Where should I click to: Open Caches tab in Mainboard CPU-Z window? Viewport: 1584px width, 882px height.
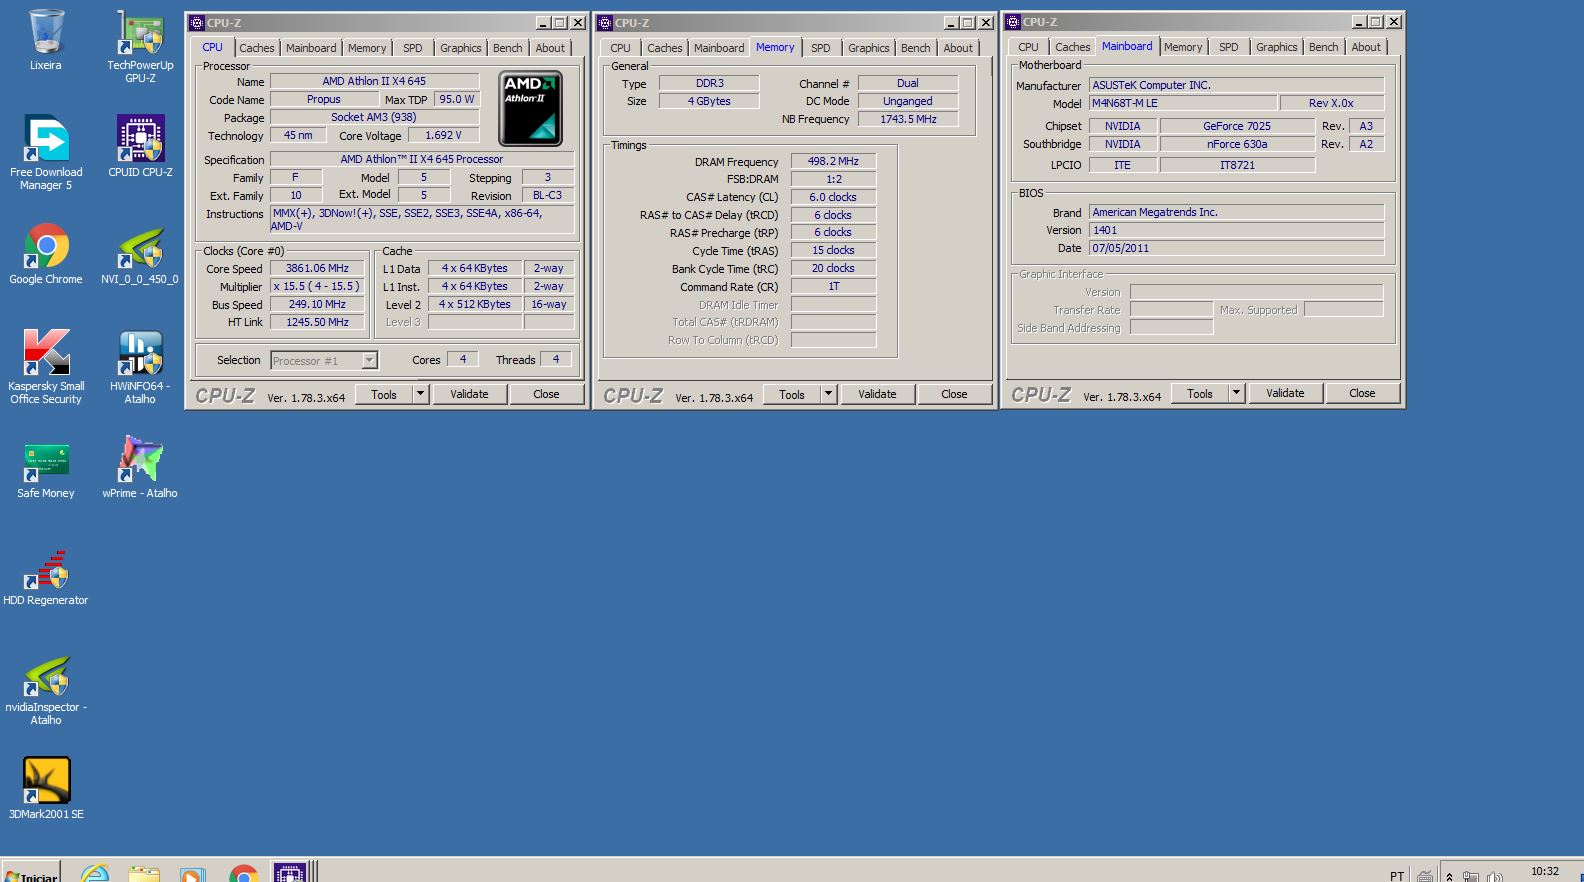[x=1073, y=47]
